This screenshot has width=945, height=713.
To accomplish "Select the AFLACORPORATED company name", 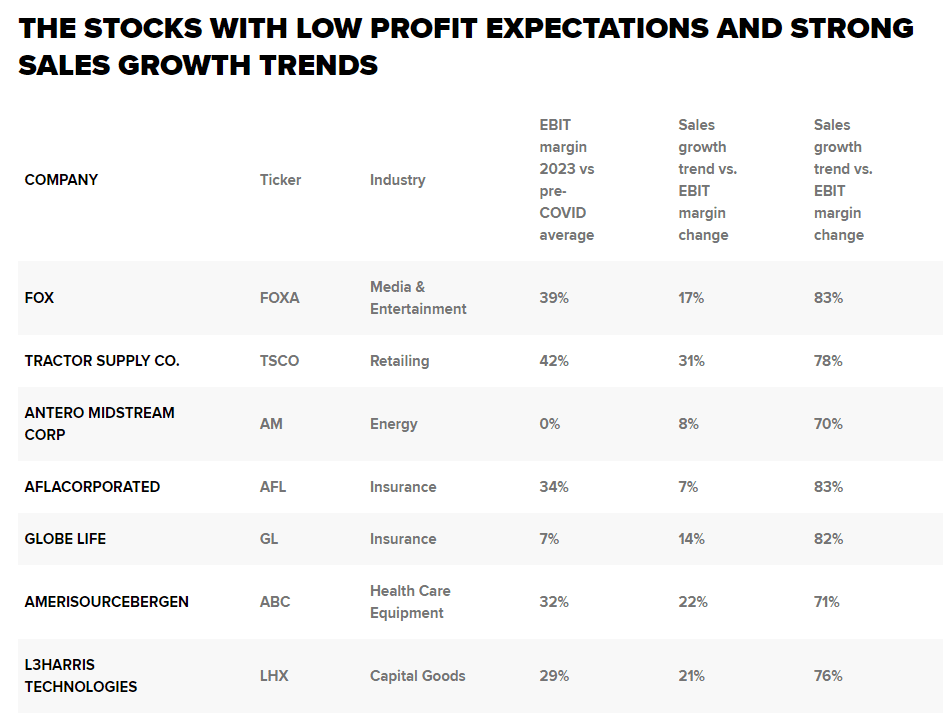I will pyautogui.click(x=92, y=487).
